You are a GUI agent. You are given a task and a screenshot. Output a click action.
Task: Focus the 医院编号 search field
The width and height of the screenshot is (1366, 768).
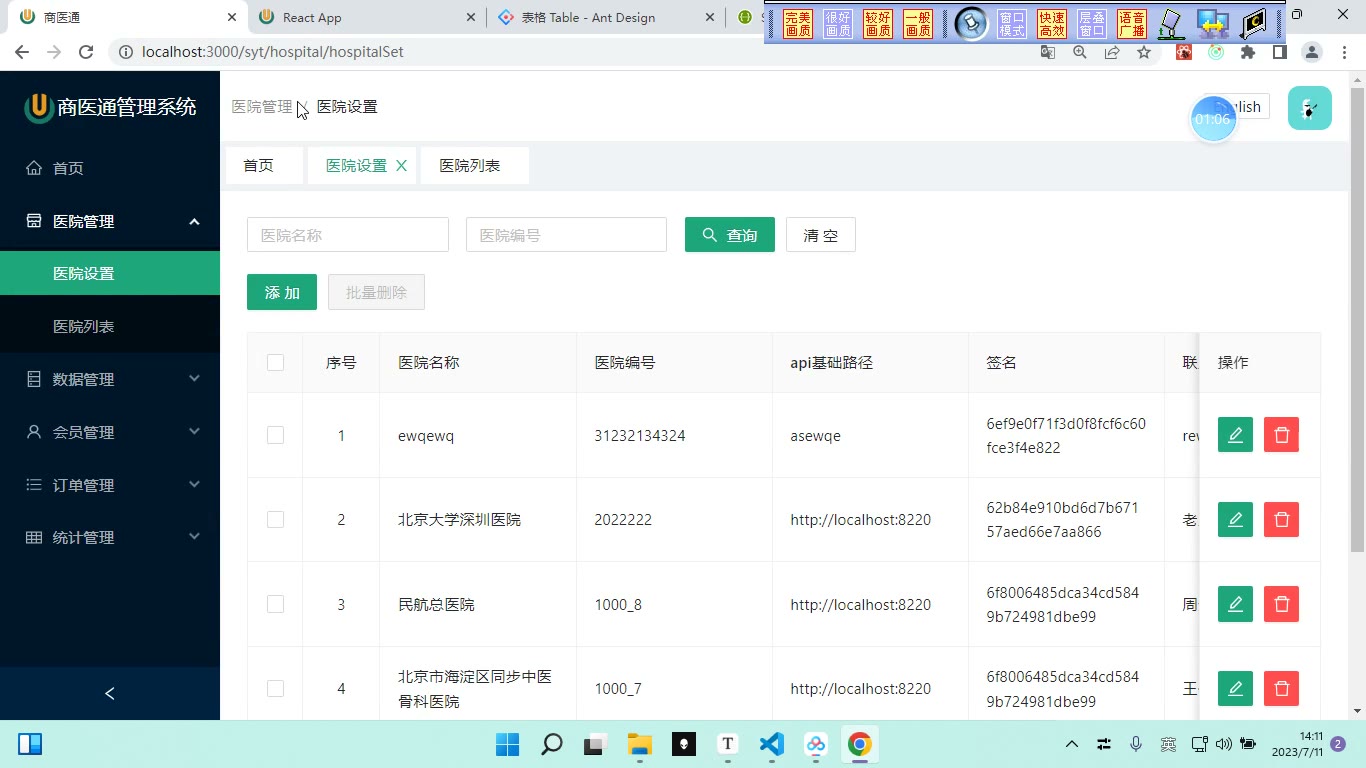[x=566, y=235]
